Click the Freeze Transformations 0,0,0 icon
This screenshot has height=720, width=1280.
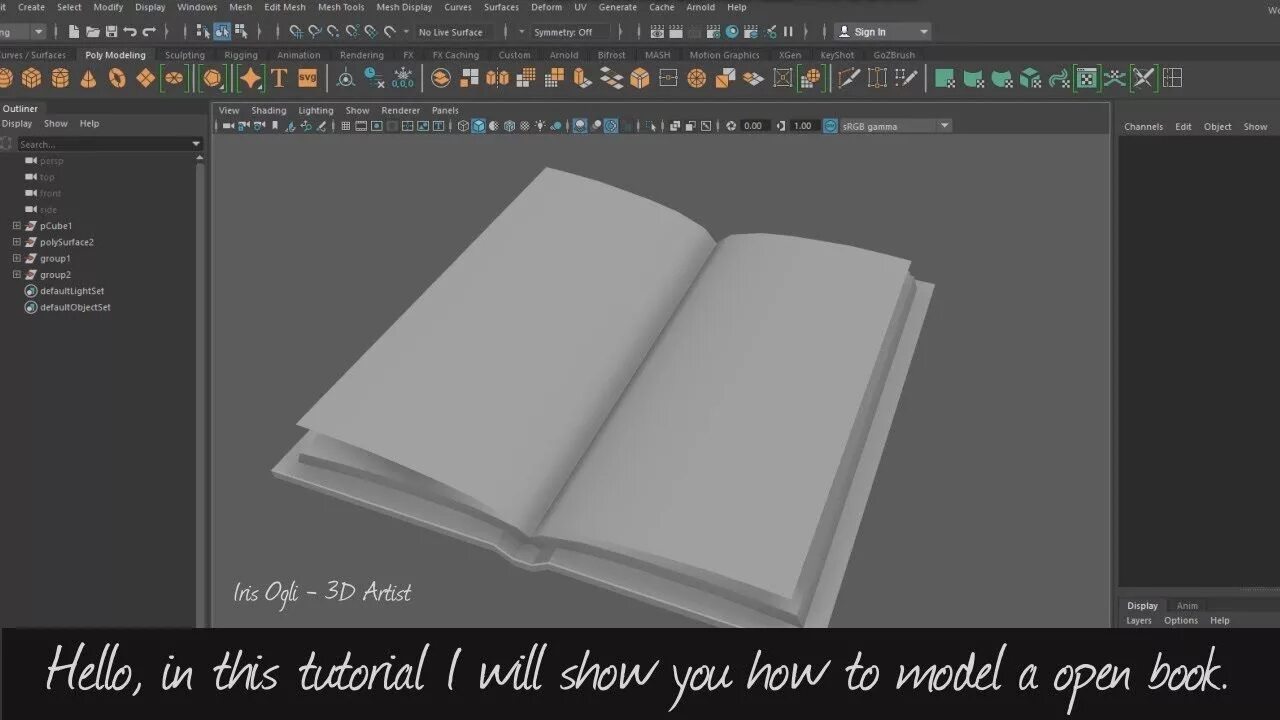pyautogui.click(x=403, y=78)
